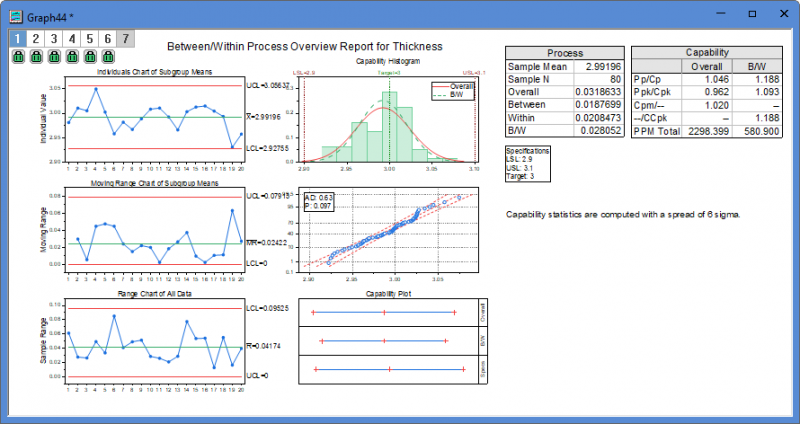
Task: Minimize the Graph44 window
Action: (x=702, y=15)
